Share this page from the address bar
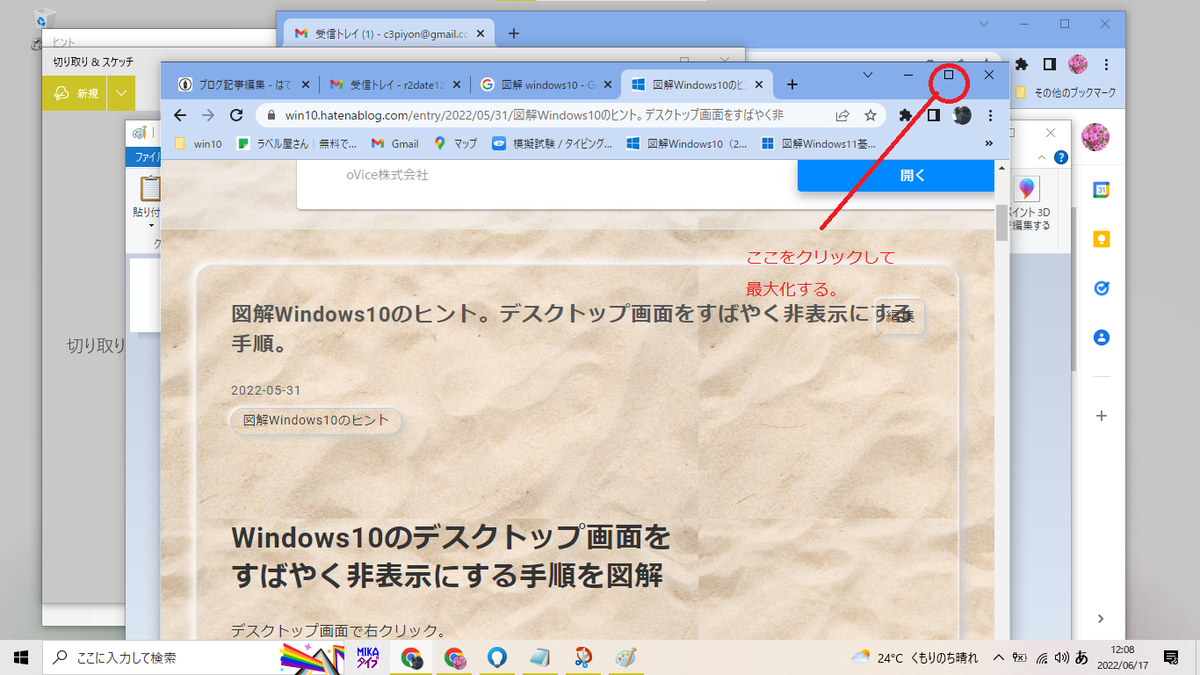 pyautogui.click(x=843, y=115)
